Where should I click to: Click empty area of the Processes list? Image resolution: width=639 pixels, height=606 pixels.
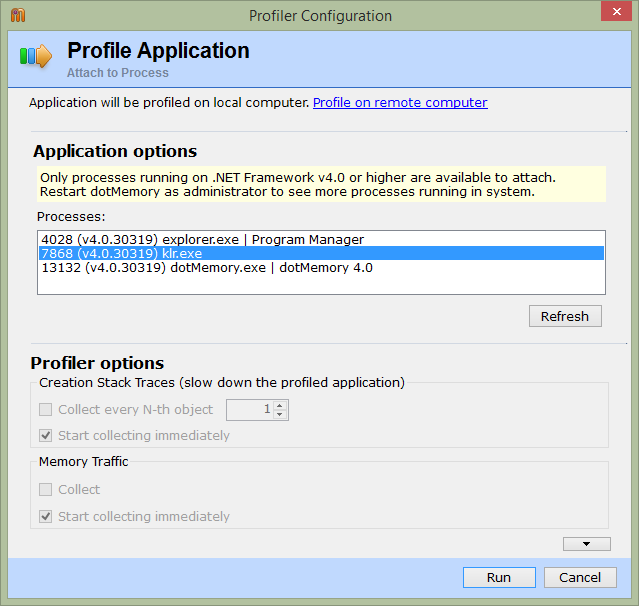321,284
